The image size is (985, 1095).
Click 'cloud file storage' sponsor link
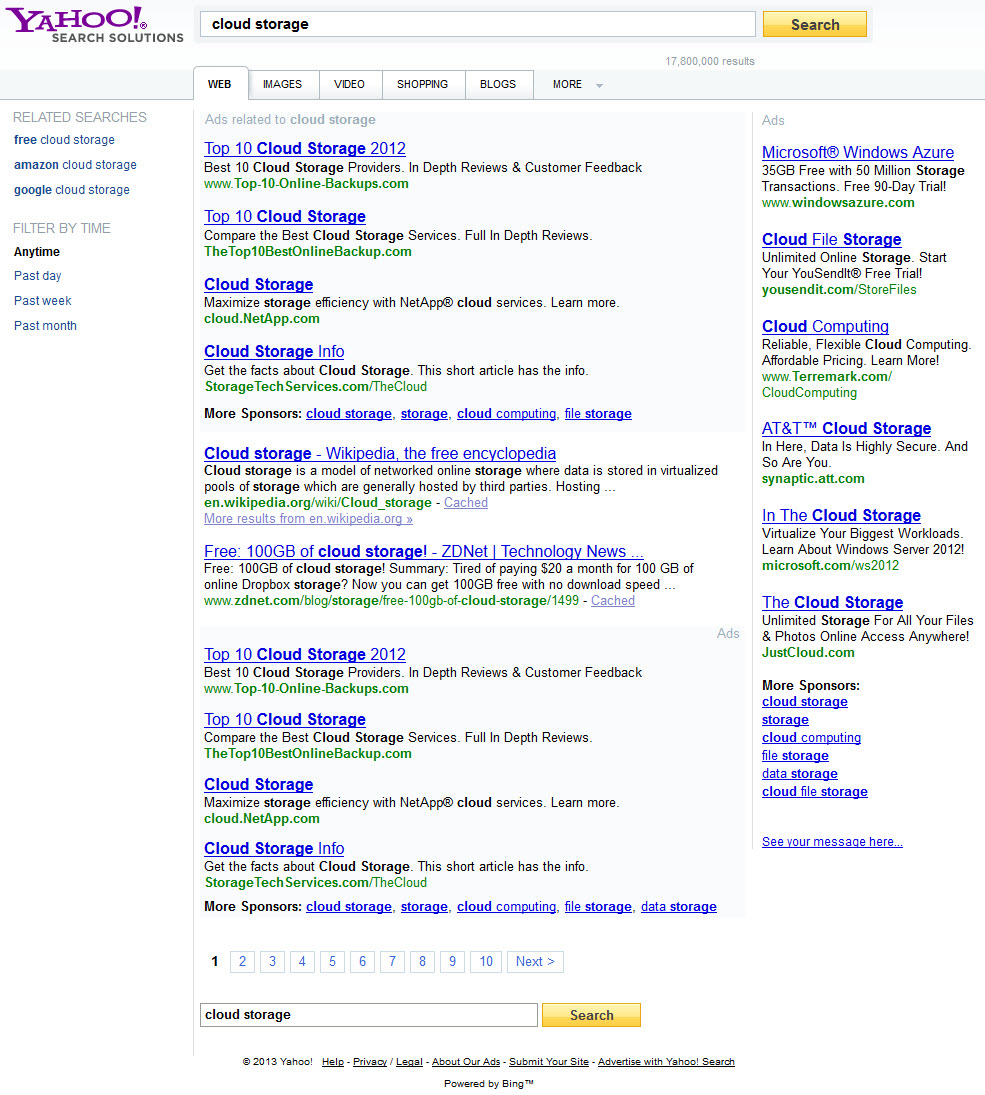pos(815,792)
